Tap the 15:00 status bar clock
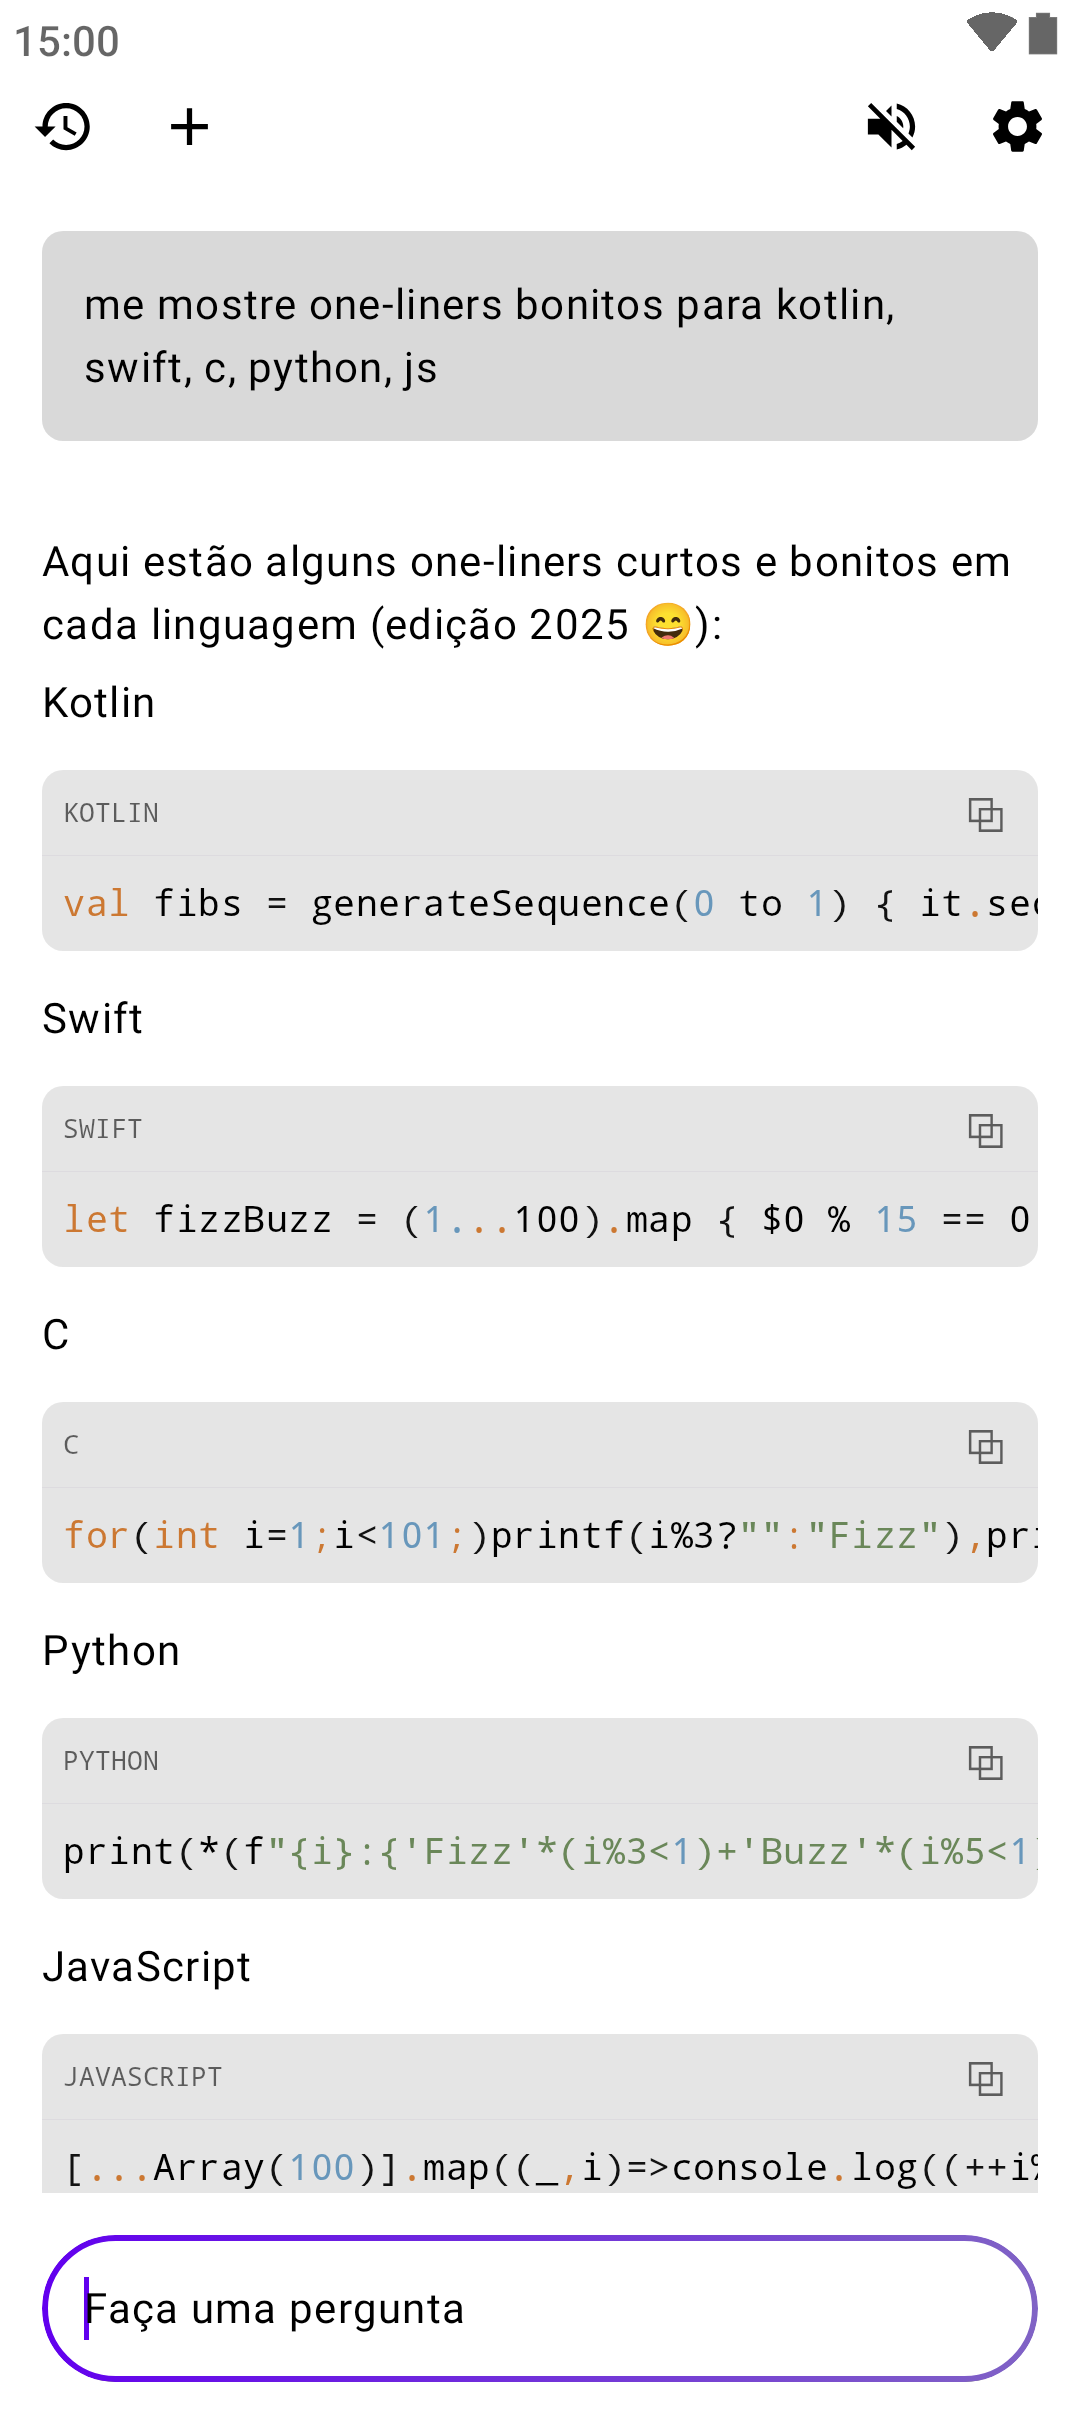 [x=67, y=42]
